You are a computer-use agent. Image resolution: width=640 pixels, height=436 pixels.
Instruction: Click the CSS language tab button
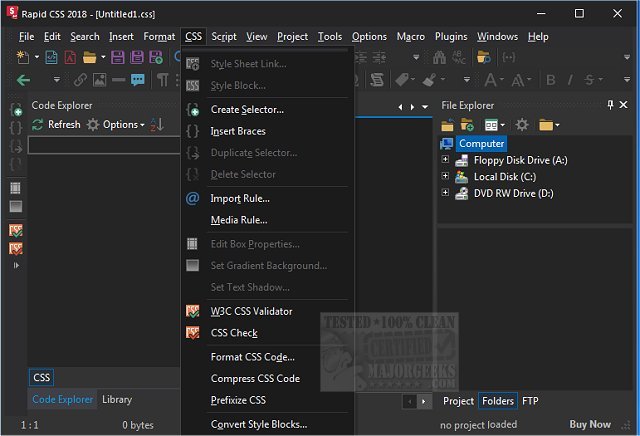[x=41, y=378]
